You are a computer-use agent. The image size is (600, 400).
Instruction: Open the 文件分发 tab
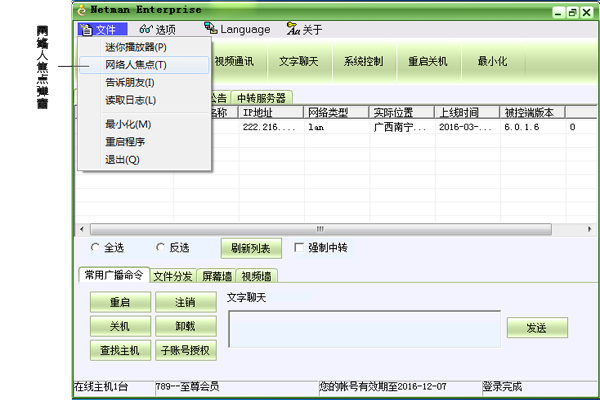[x=172, y=275]
